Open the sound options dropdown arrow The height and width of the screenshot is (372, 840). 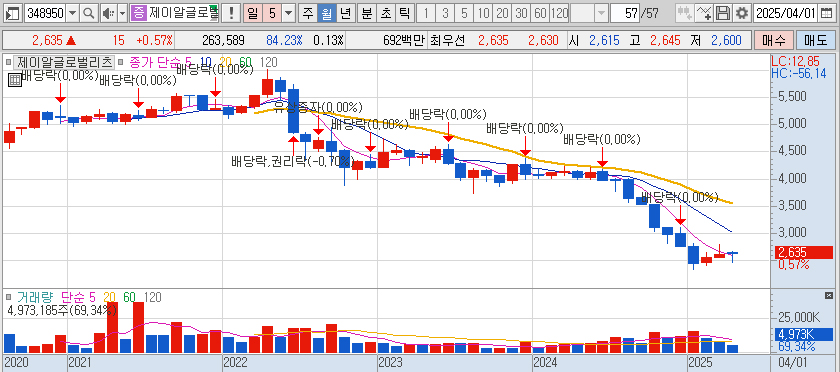(x=122, y=13)
